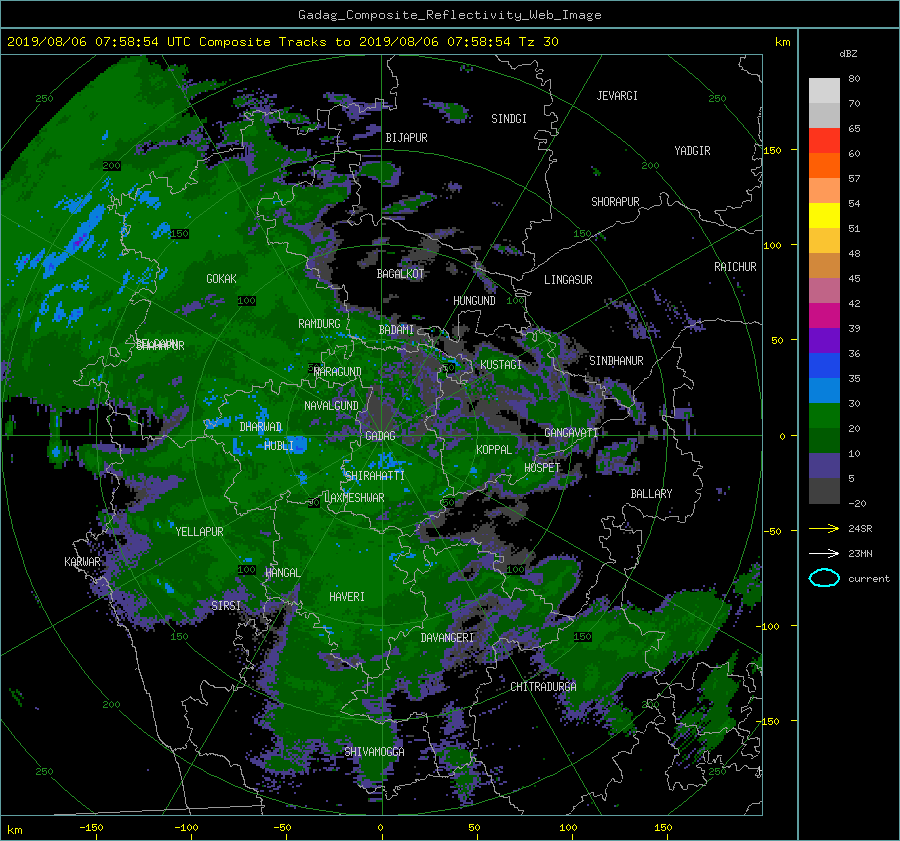Click the purple 5 dBZ legend swatch
This screenshot has width=900, height=841.
pos(824,466)
